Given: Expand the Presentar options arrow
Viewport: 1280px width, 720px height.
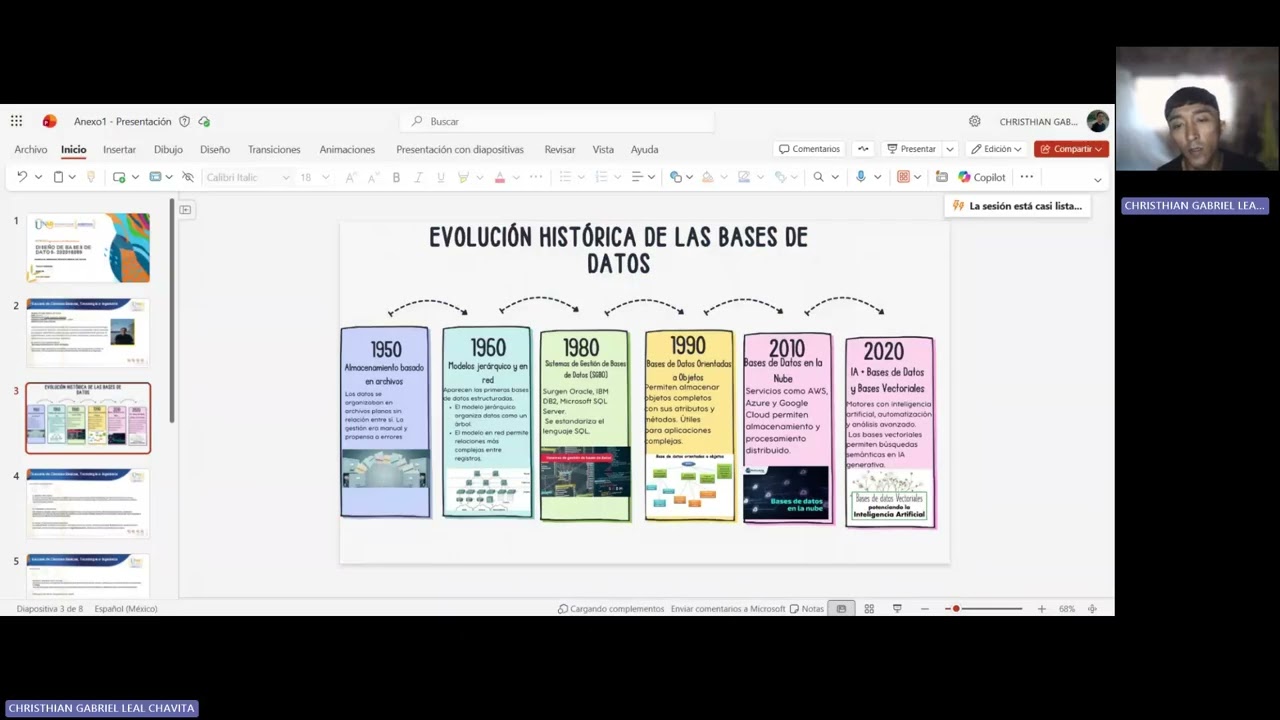Looking at the screenshot, I should point(950,149).
